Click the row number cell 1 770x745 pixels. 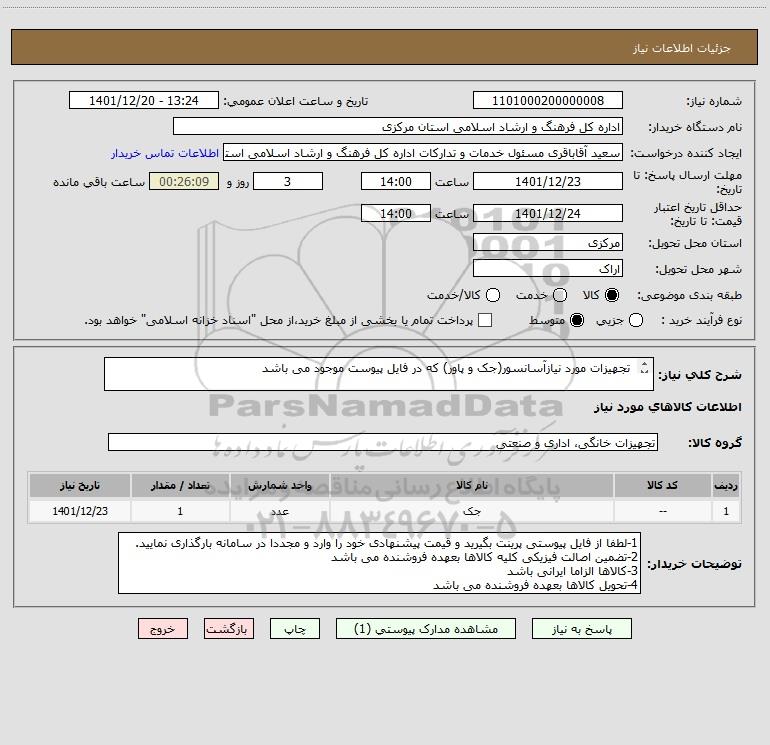(726, 511)
